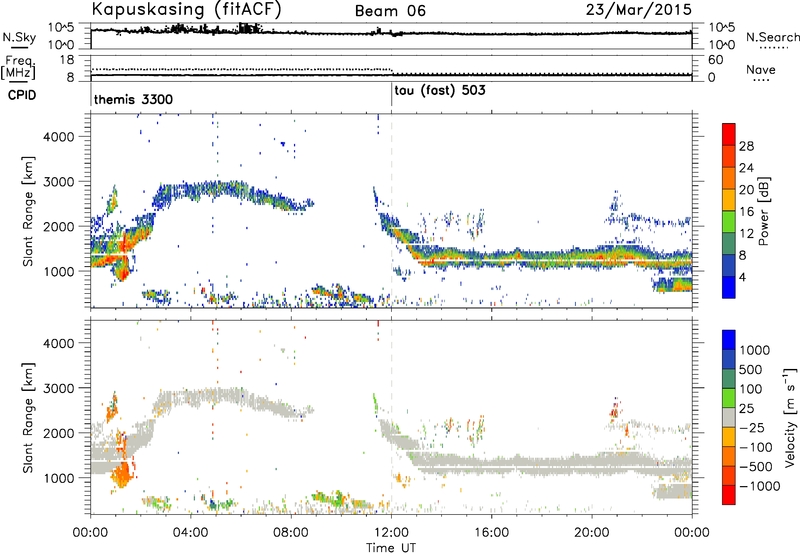800x554 pixels.
Task: Click the 20:00 time tick label
Action: click(592, 533)
